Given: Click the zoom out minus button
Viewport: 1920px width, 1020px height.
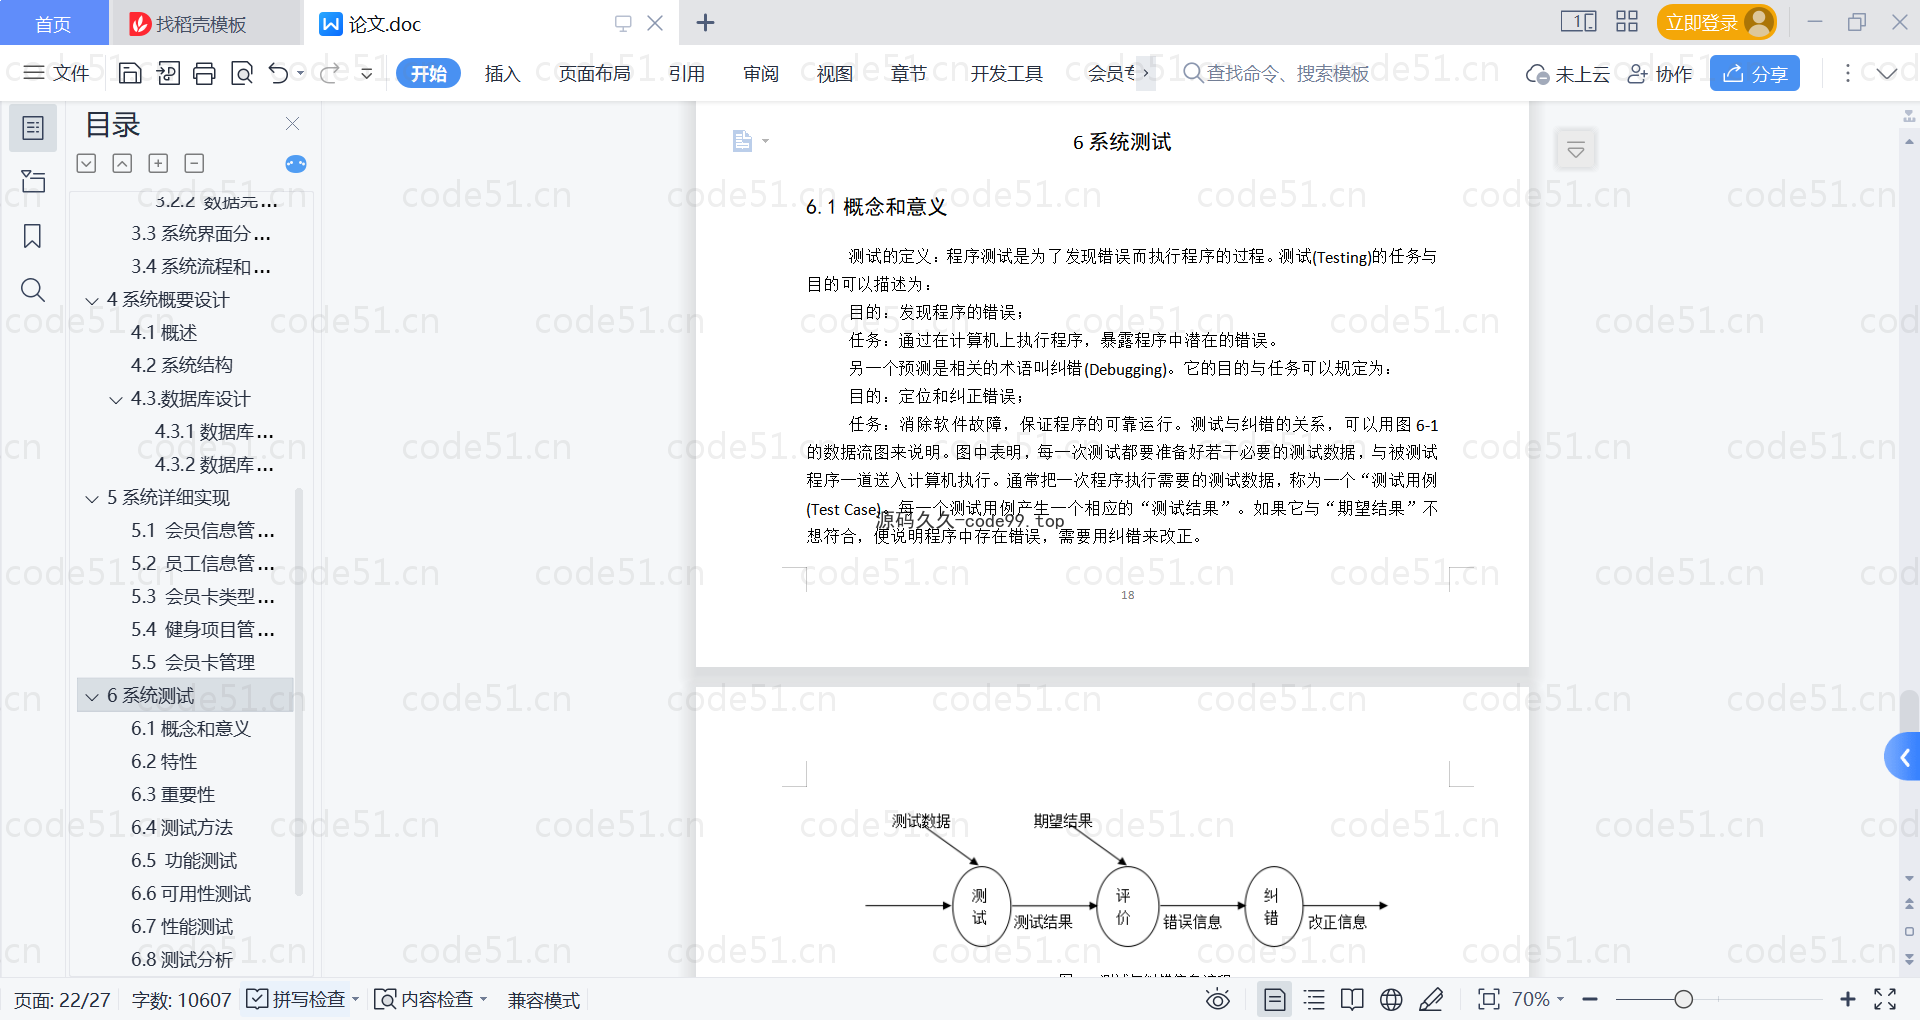Looking at the screenshot, I should pos(1591,999).
